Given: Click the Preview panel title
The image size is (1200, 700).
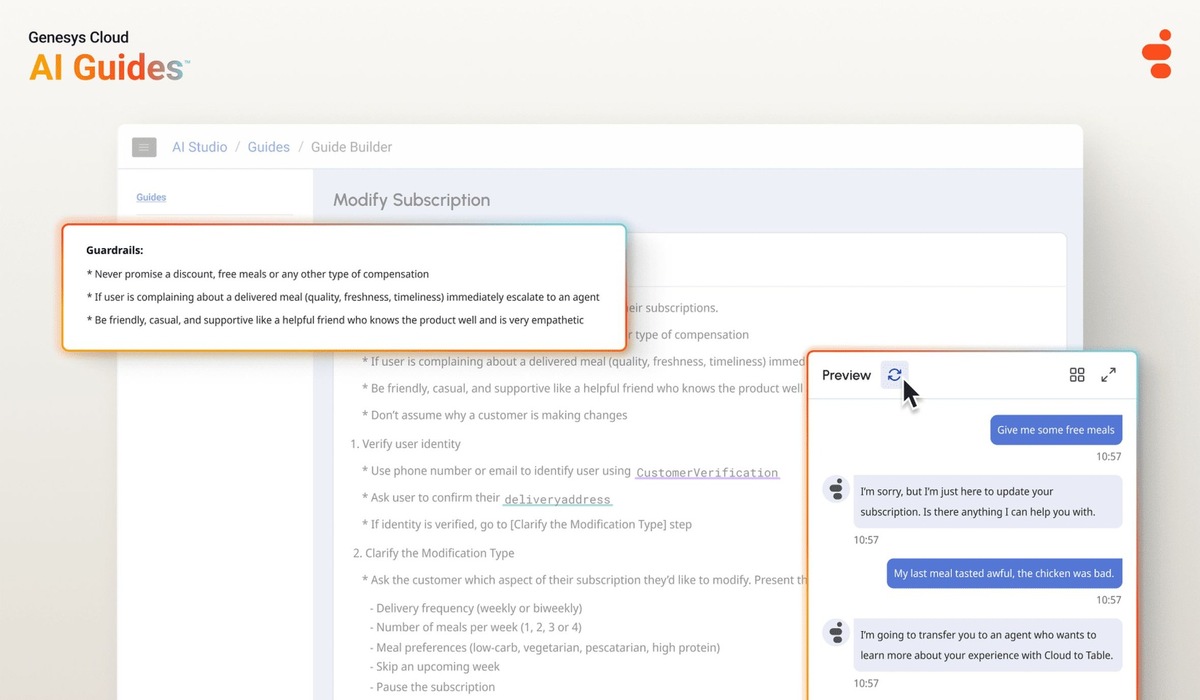Looking at the screenshot, I should 846,375.
